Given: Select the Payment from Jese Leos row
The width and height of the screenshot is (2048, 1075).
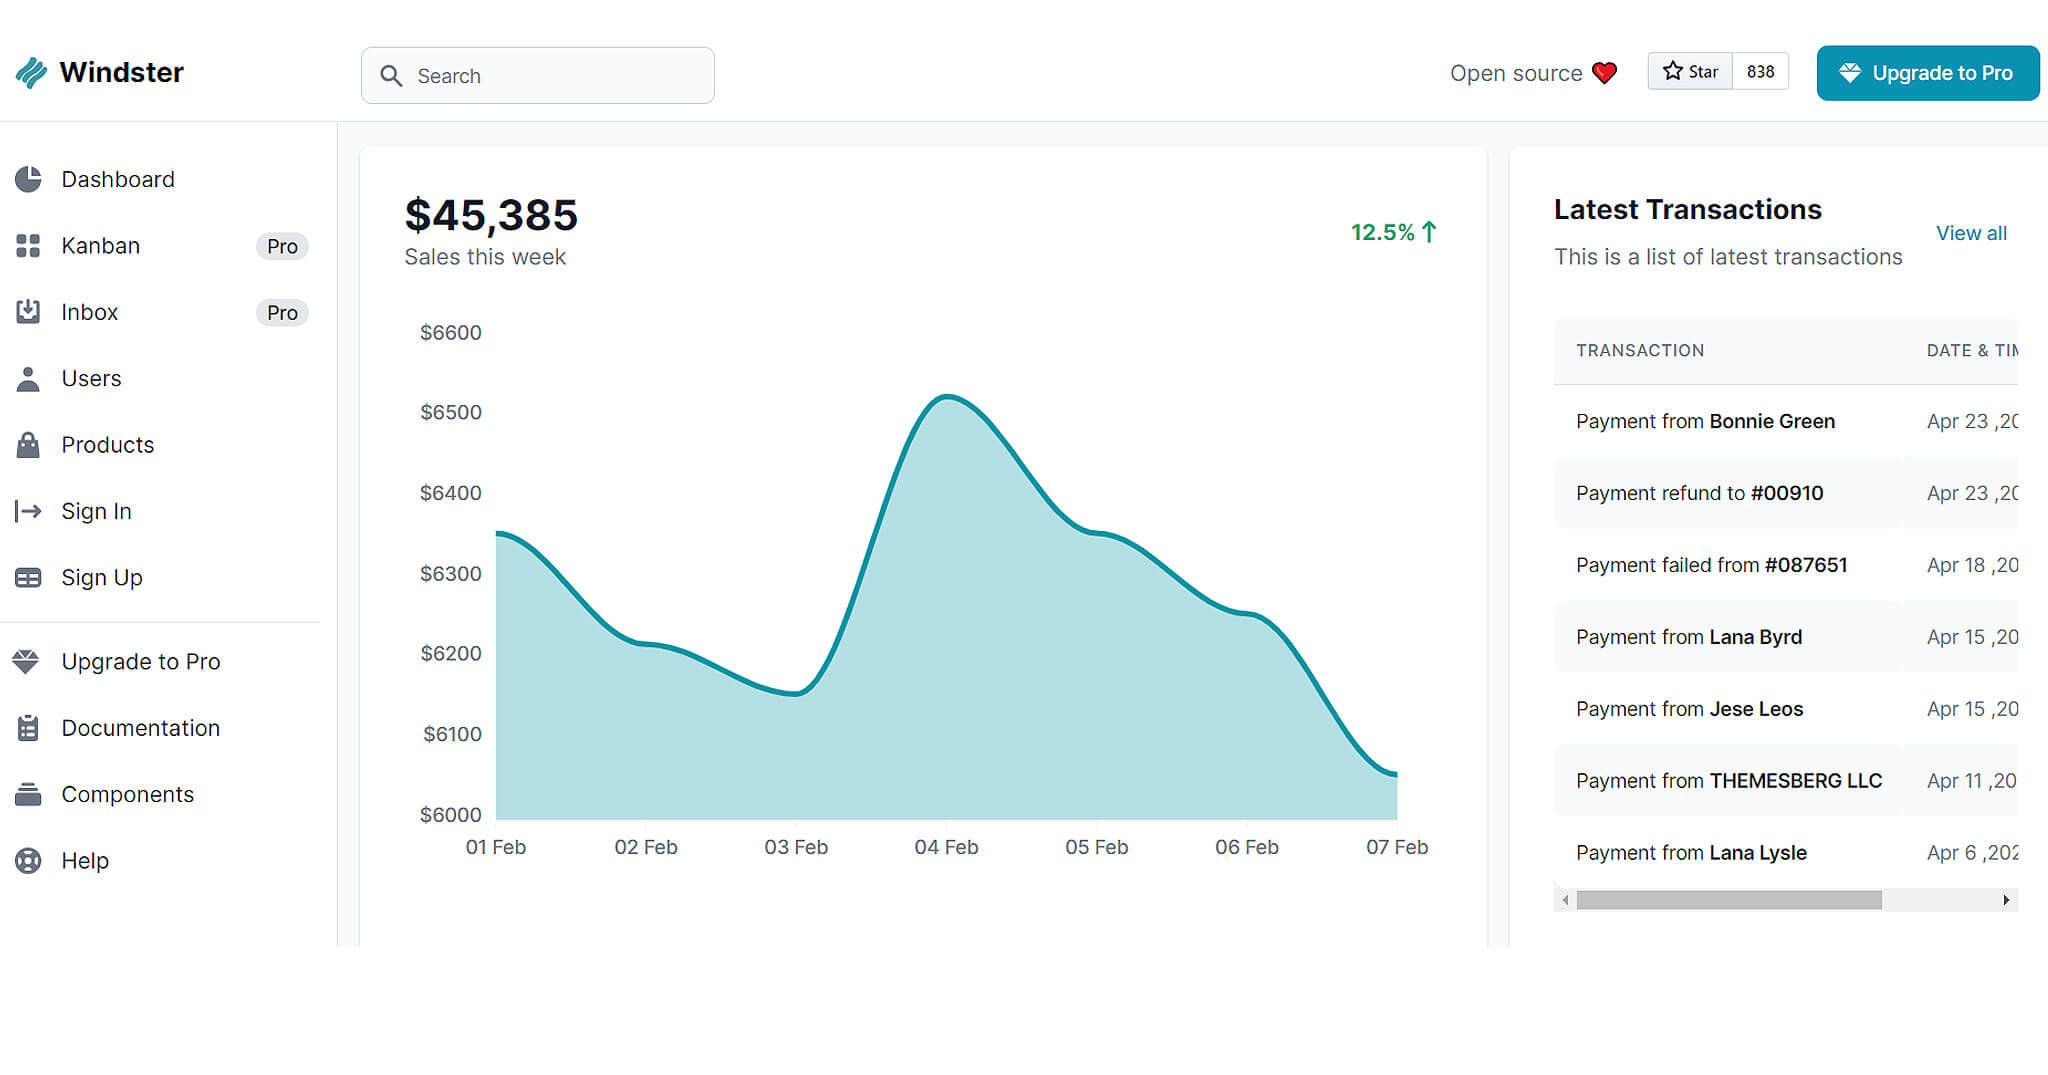Looking at the screenshot, I should [x=1786, y=709].
